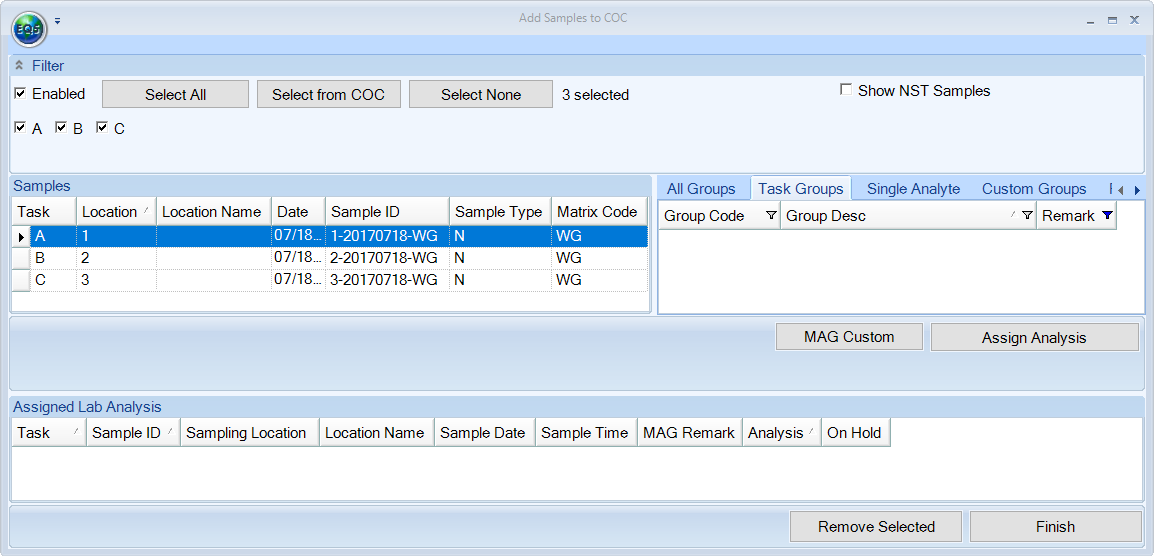Image resolution: width=1154 pixels, height=556 pixels.
Task: Open Group Code column filter icon
Action: [x=770, y=216]
